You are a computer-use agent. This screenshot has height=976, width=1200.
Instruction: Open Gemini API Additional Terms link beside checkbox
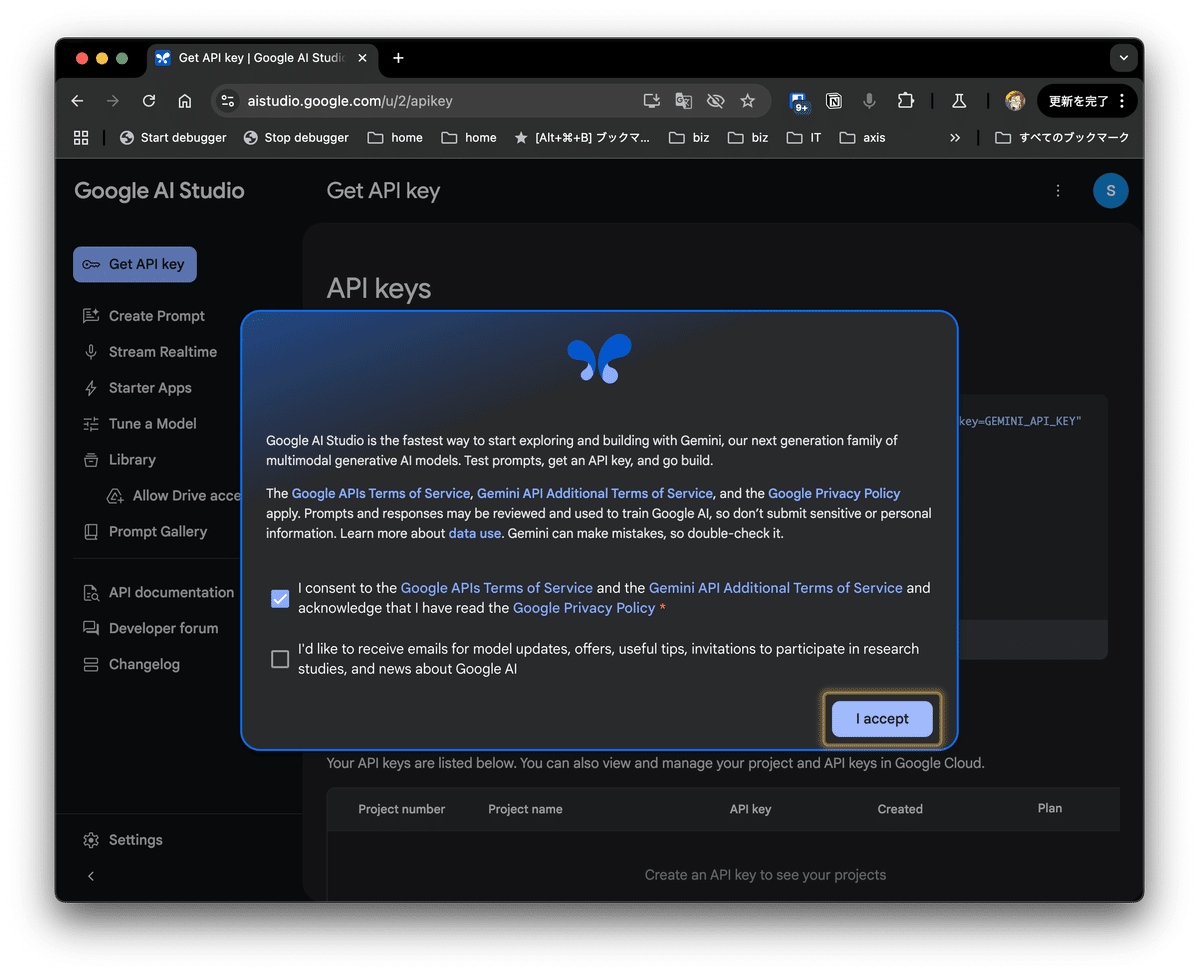coord(776,588)
